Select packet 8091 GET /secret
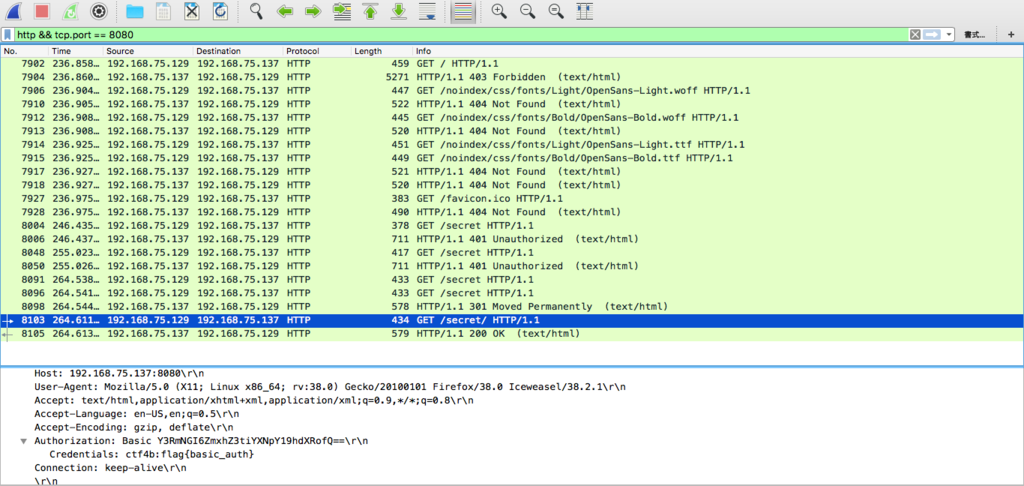Screen dimensions: 1024x486 click(x=511, y=280)
